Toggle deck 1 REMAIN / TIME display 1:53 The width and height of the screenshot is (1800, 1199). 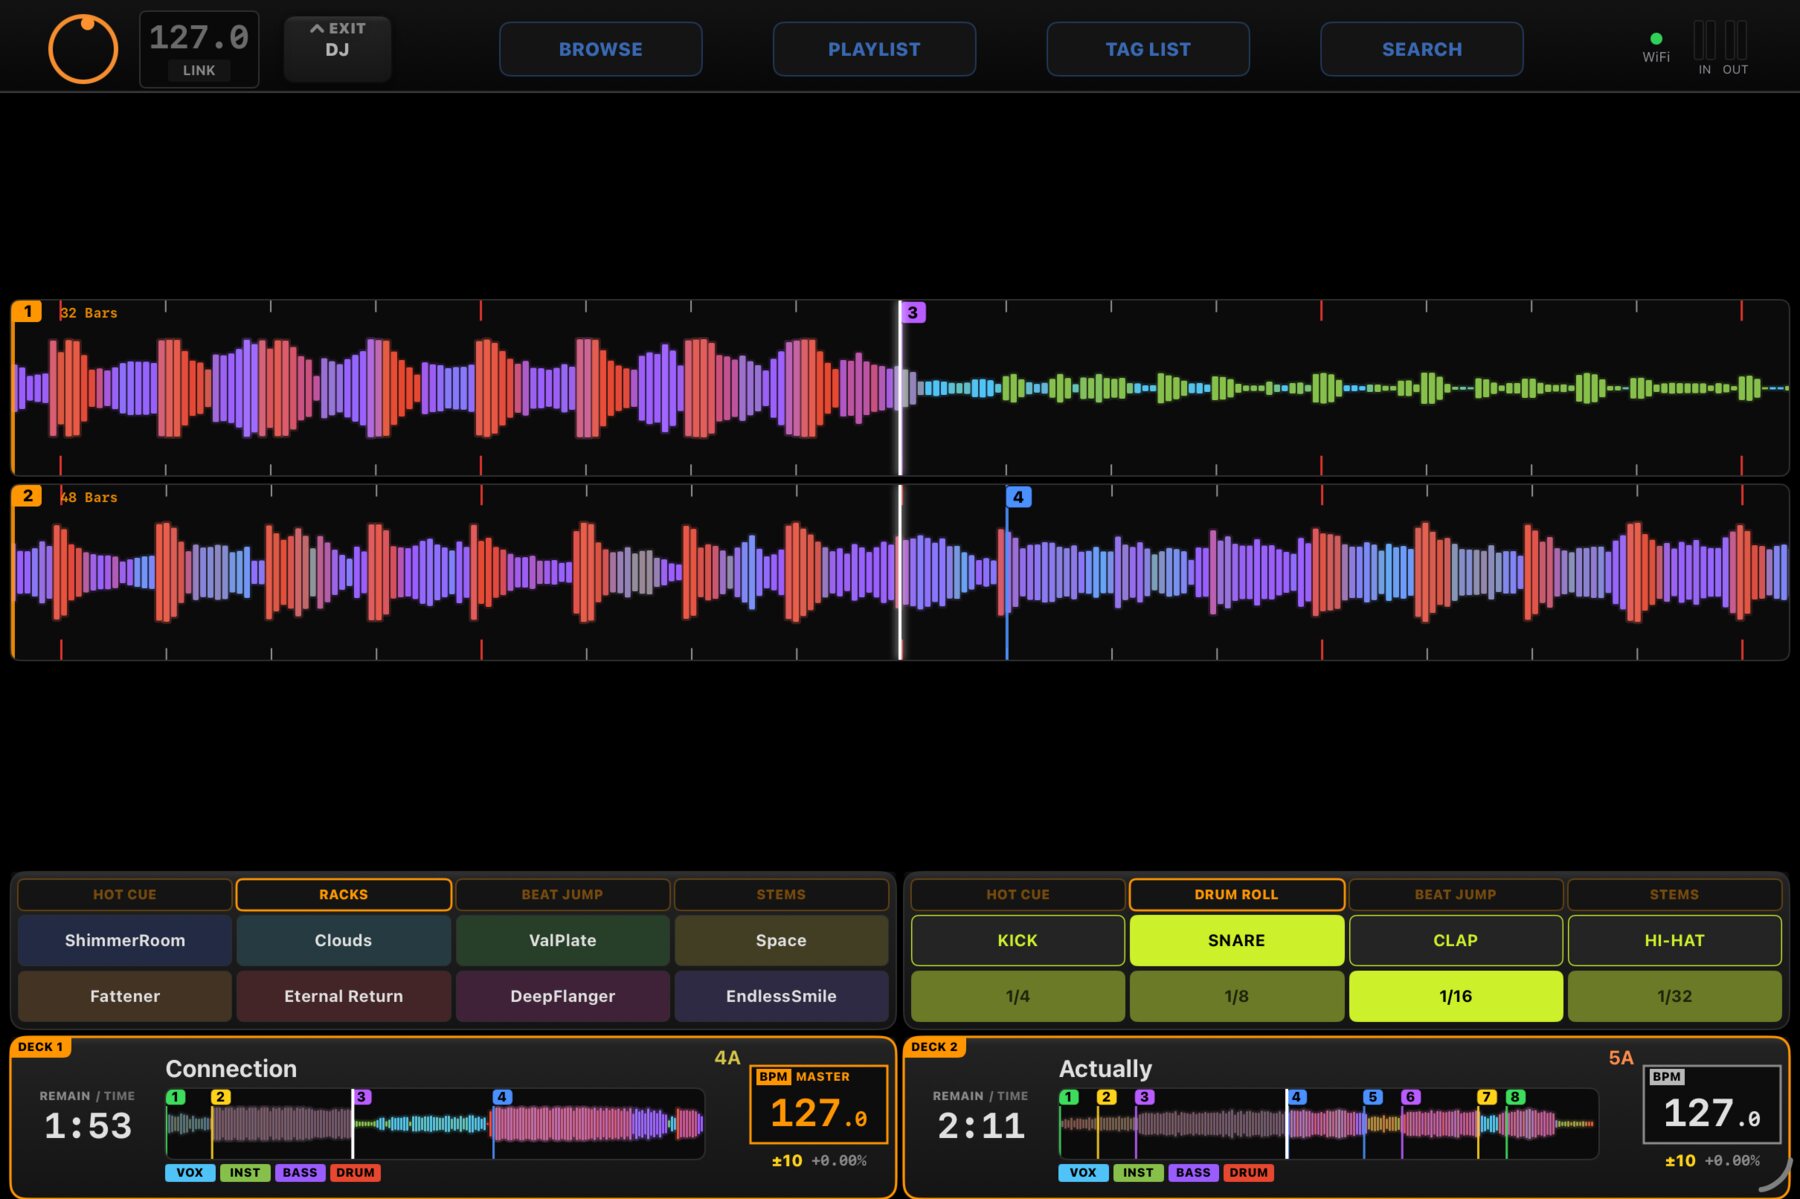[88, 1116]
